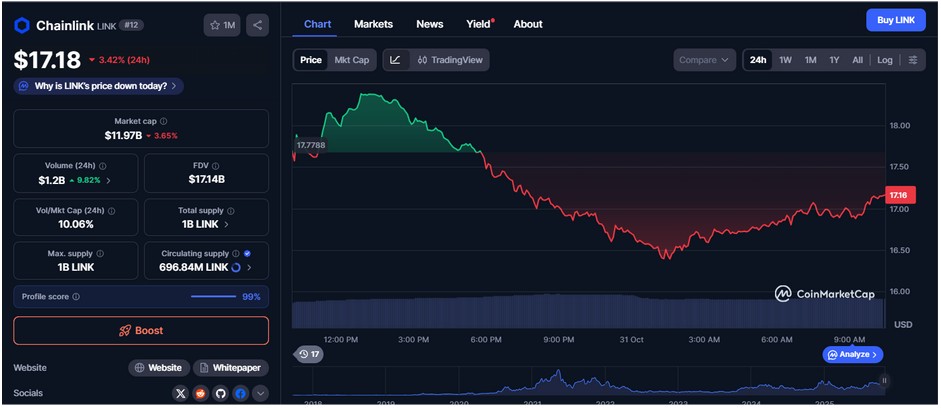The height and width of the screenshot is (410, 941).
Task: Open chart settings sliders icon
Action: (x=912, y=60)
